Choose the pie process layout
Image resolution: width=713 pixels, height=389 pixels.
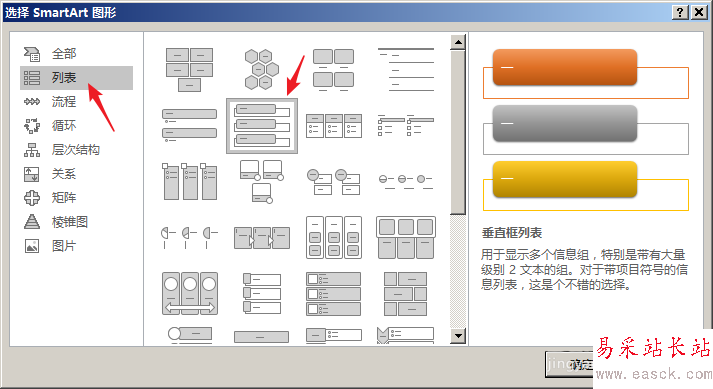(190, 237)
